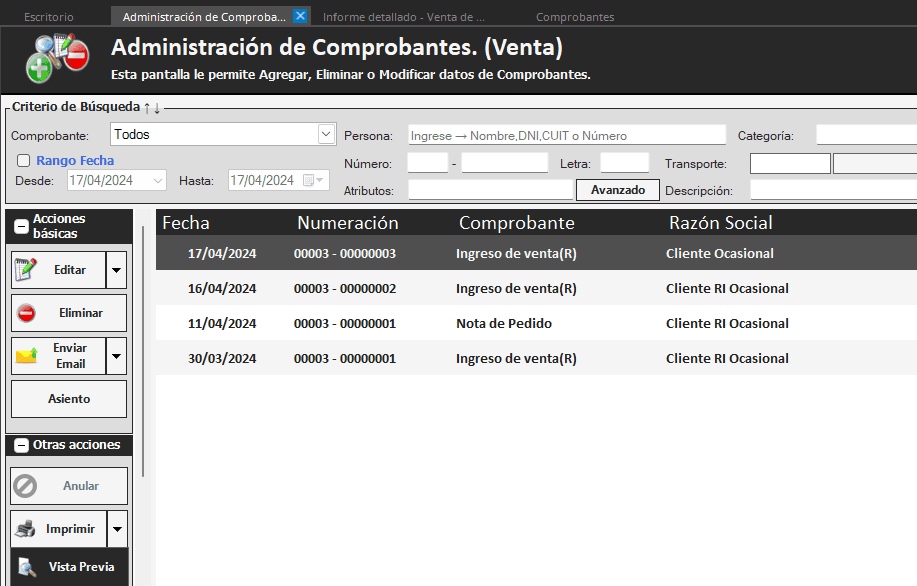Open Vista Previa magnifier icon
The width and height of the screenshot is (917, 586).
[27, 567]
